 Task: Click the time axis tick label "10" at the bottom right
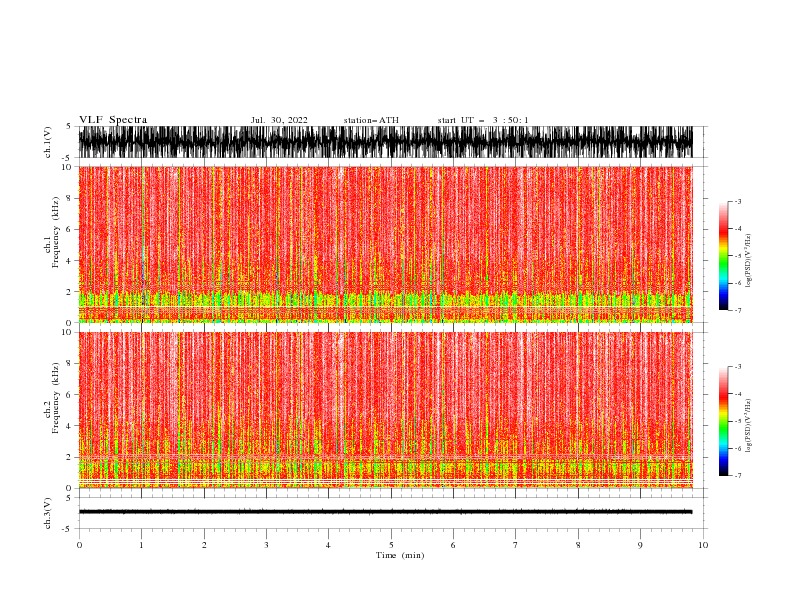click(x=703, y=545)
